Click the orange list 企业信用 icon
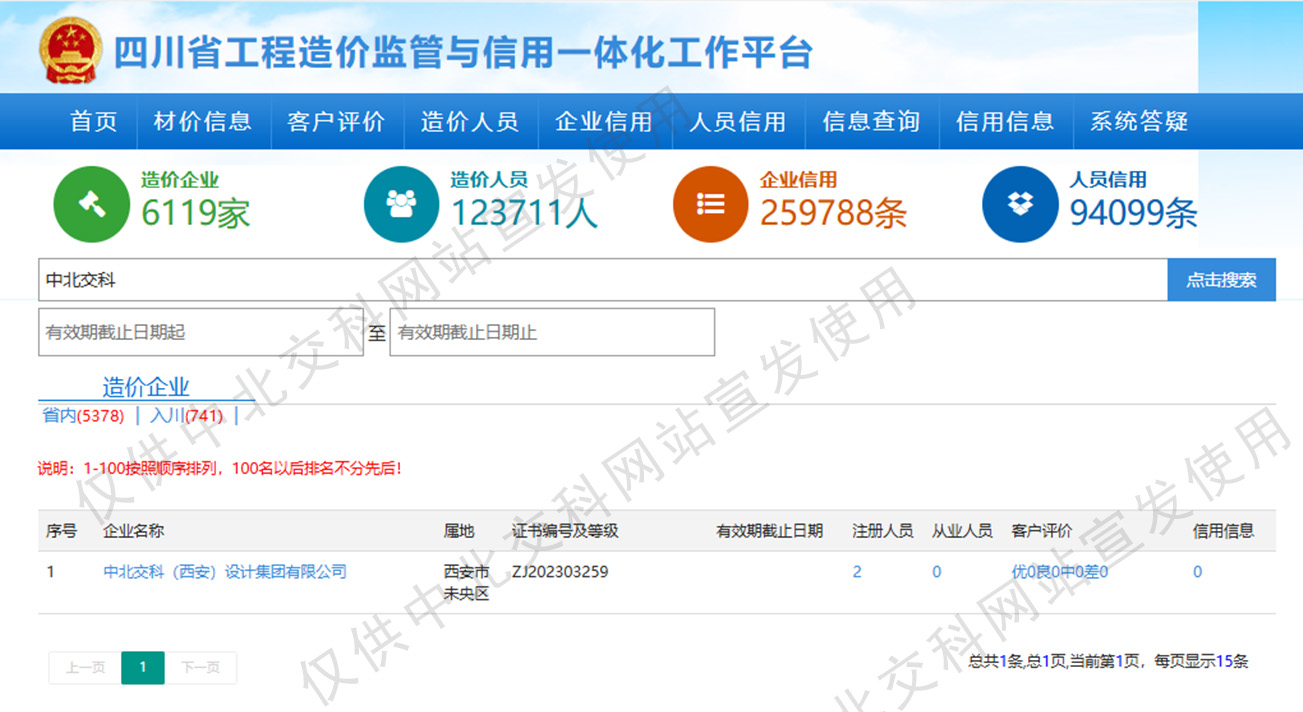This screenshot has height=712, width=1303. click(710, 205)
